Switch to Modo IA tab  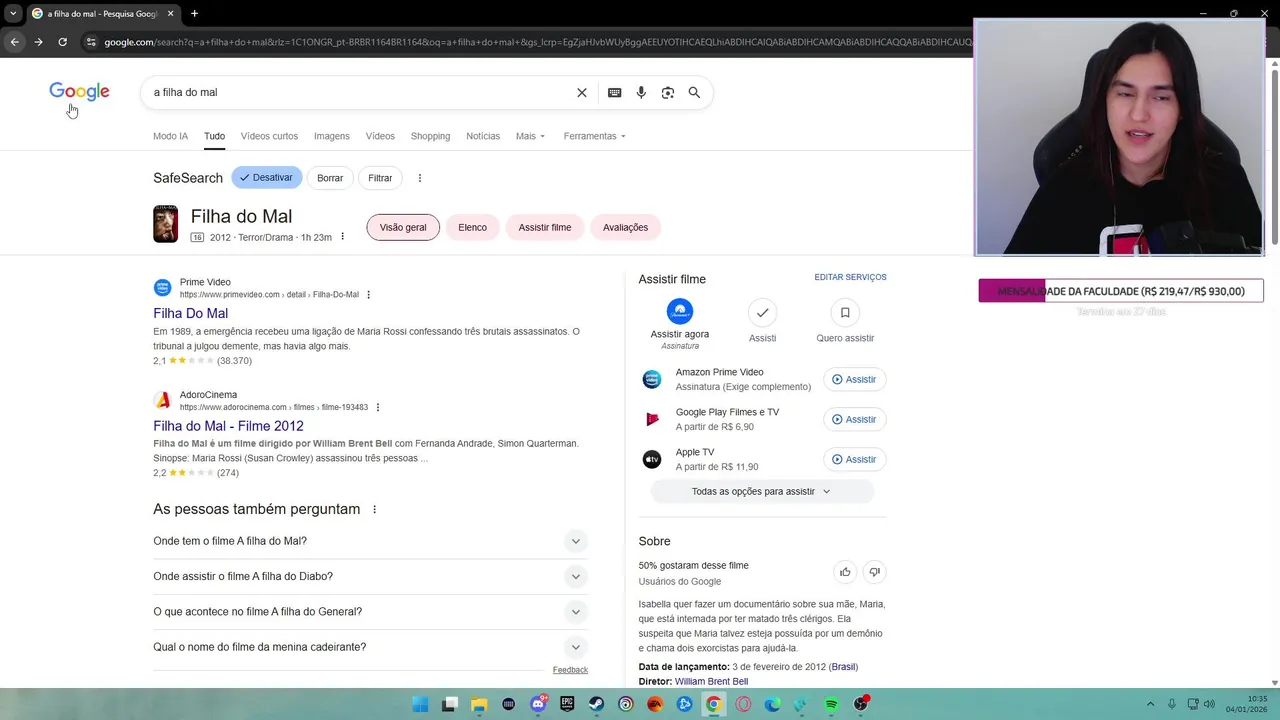pos(170,136)
